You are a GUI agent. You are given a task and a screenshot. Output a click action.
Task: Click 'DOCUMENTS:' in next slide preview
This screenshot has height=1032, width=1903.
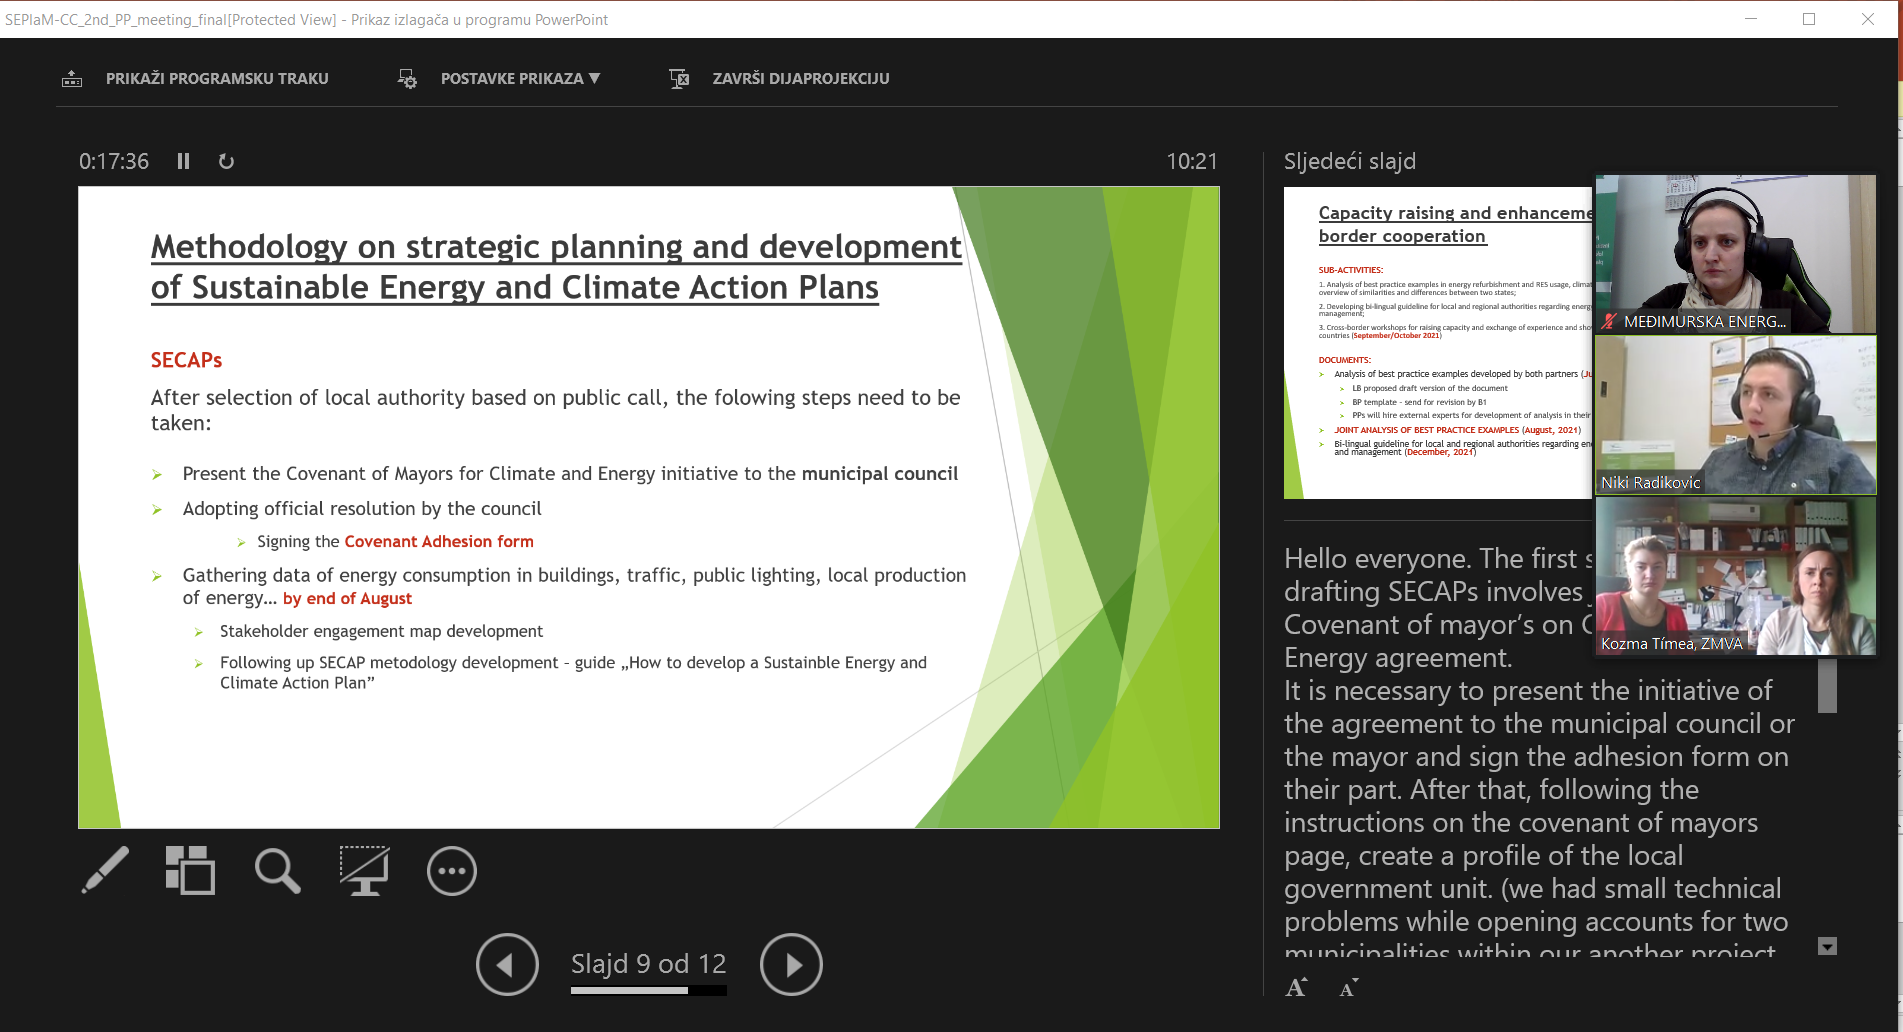coord(1344,360)
